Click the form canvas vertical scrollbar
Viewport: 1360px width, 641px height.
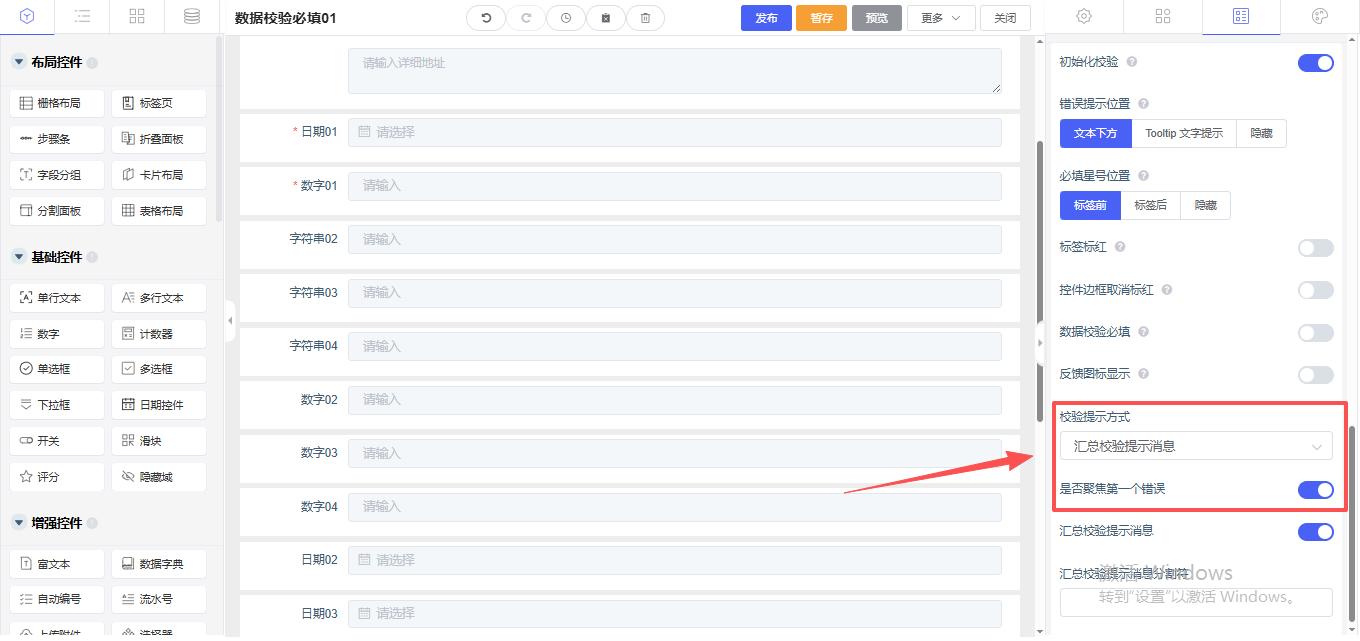pyautogui.click(x=1039, y=280)
